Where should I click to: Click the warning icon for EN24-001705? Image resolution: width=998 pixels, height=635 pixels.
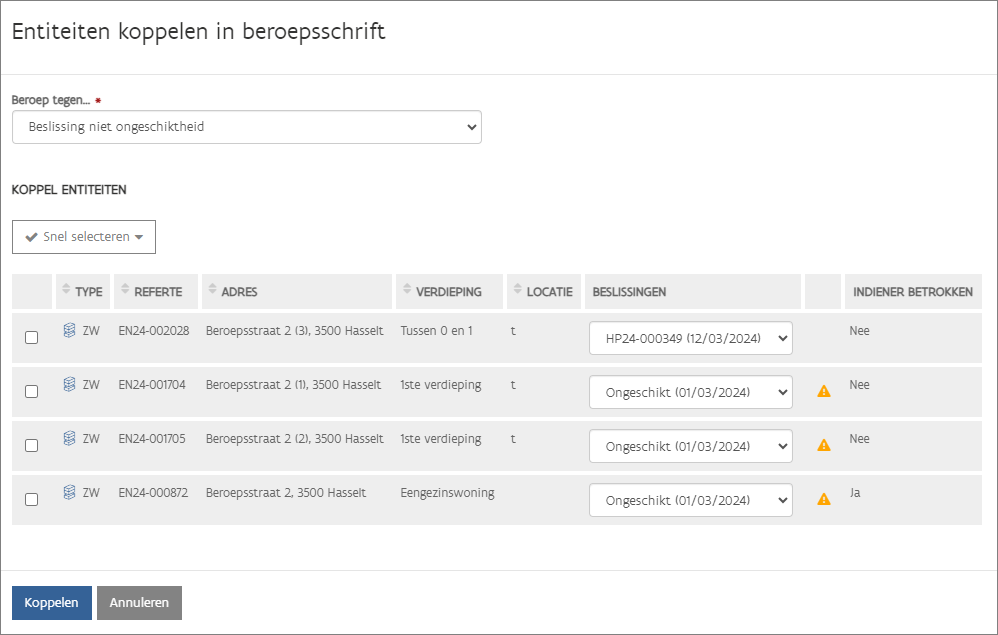[x=824, y=446]
